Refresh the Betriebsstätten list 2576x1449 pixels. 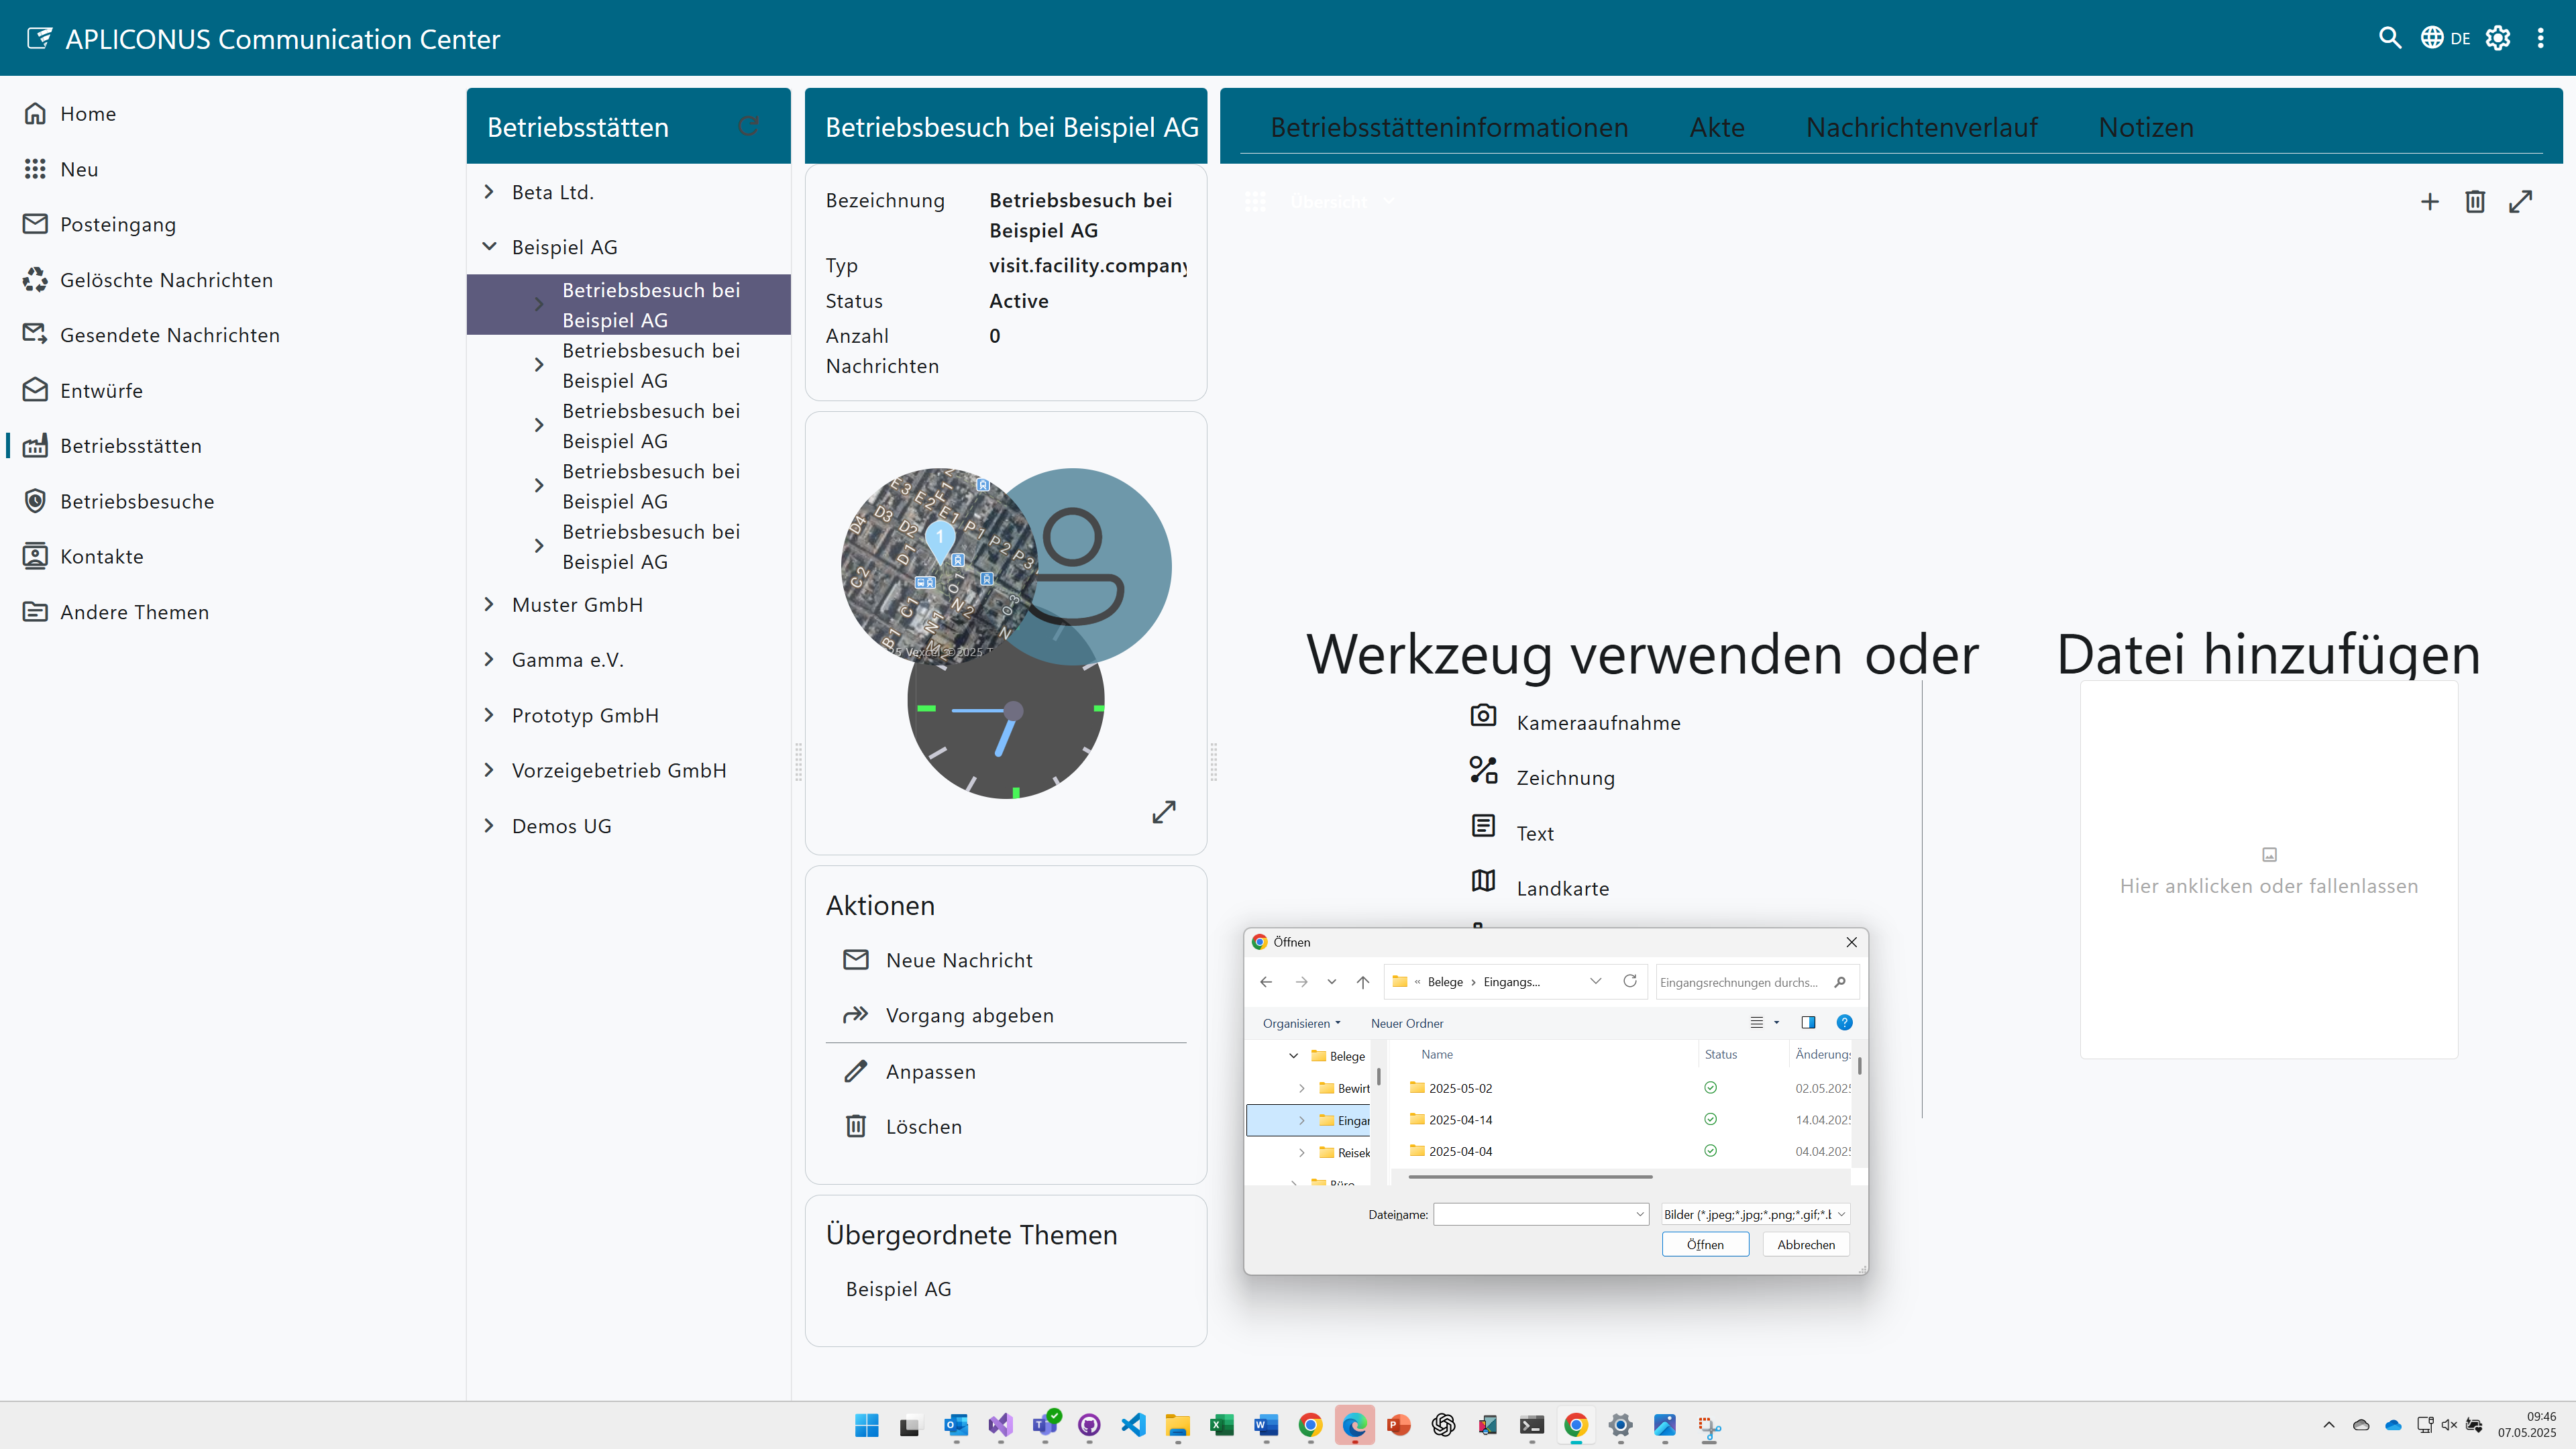click(x=748, y=126)
